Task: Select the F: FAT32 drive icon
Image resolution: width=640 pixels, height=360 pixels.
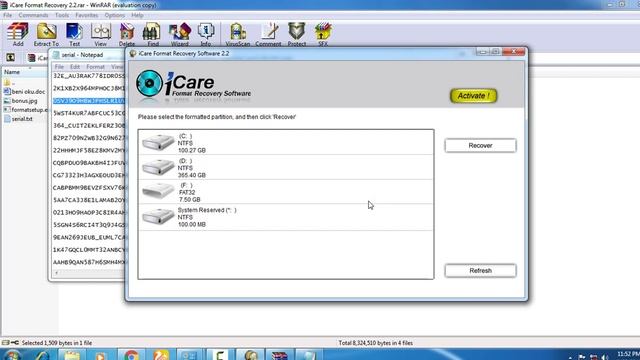Action: click(x=158, y=191)
